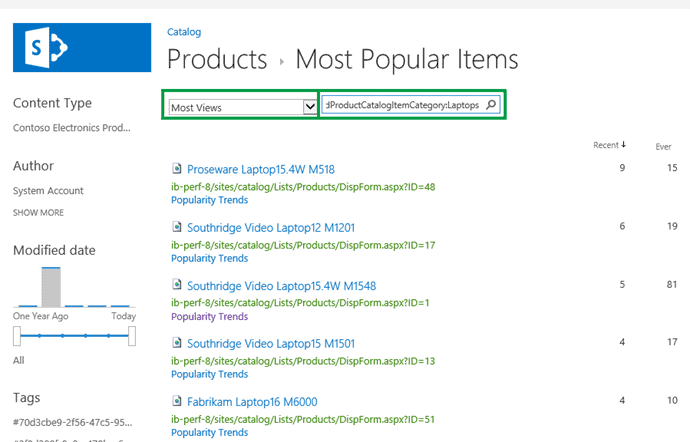This screenshot has width=690, height=442.
Task: Click Ever count 19 for Laptop12 M1201
Action: (x=672, y=226)
